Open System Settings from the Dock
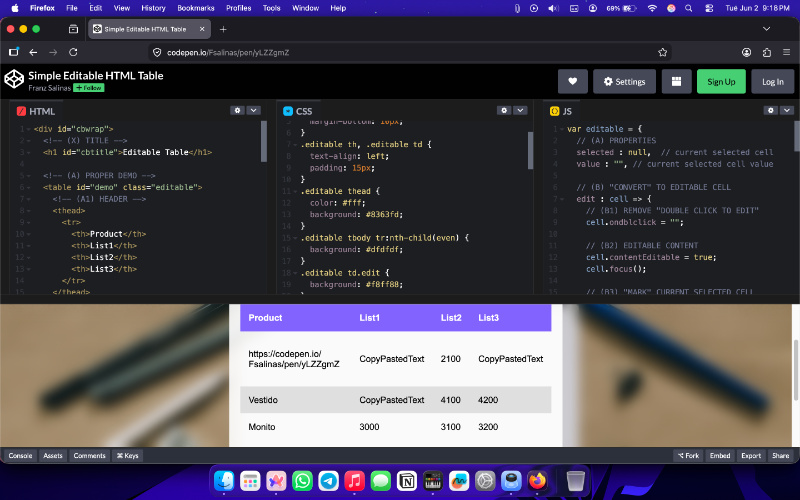800x500 pixels. pyautogui.click(x=485, y=480)
